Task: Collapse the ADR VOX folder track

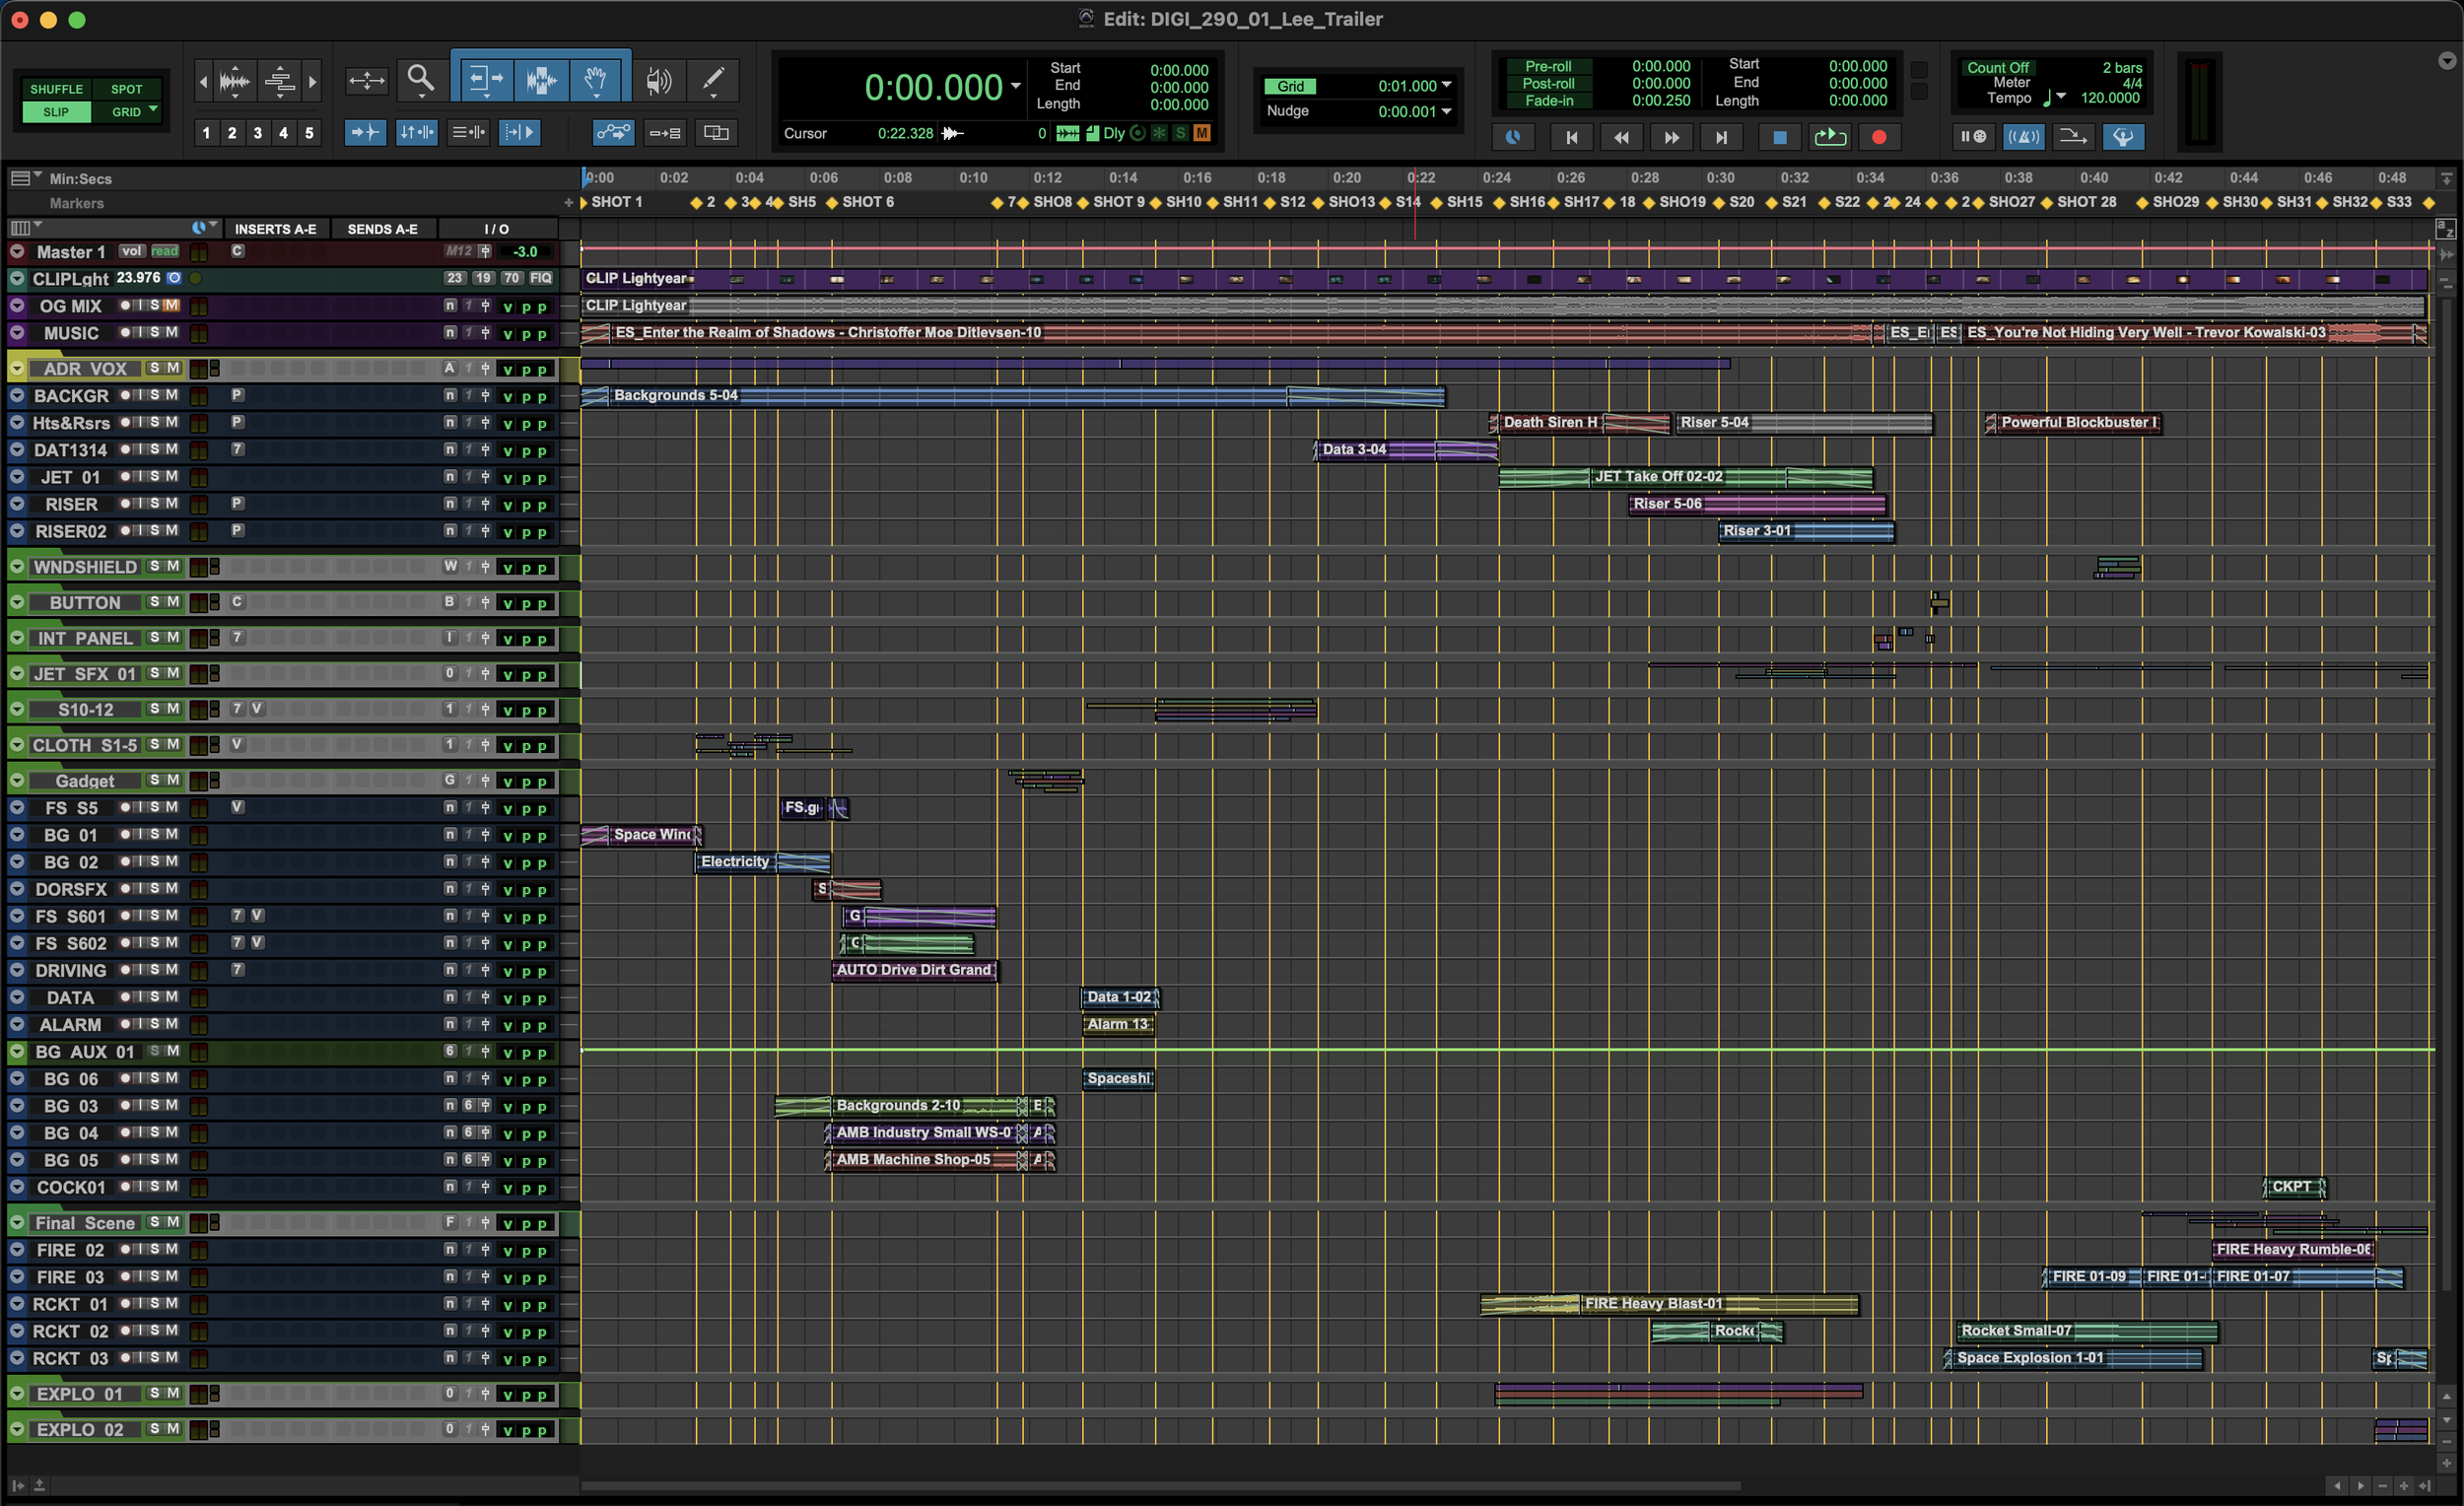Action: pyautogui.click(x=17, y=368)
